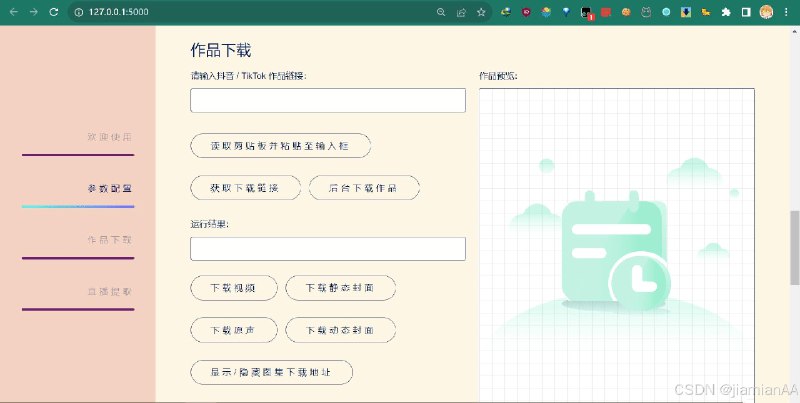Focus the TikTok link input field
The height and width of the screenshot is (403, 800).
[x=328, y=101]
